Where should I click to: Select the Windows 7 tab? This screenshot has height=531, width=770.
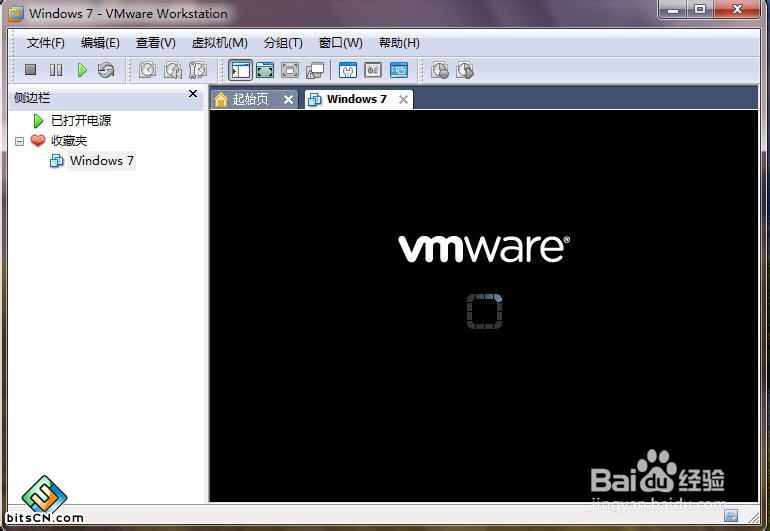coord(357,99)
